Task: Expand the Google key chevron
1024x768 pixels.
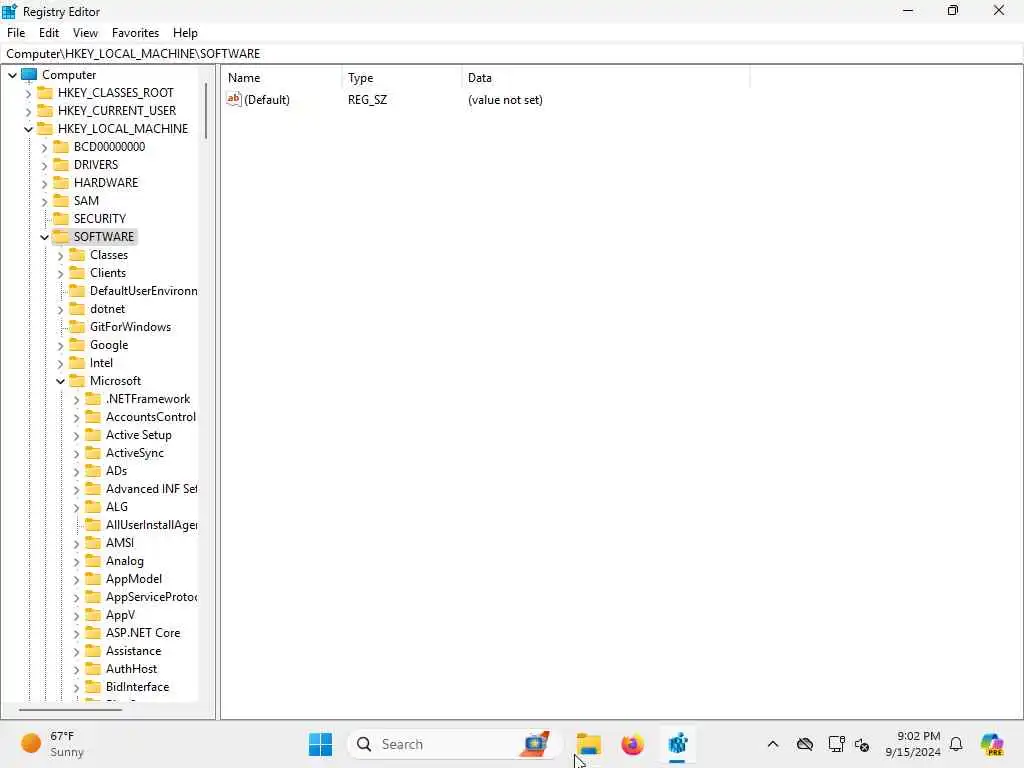Action: (x=60, y=345)
